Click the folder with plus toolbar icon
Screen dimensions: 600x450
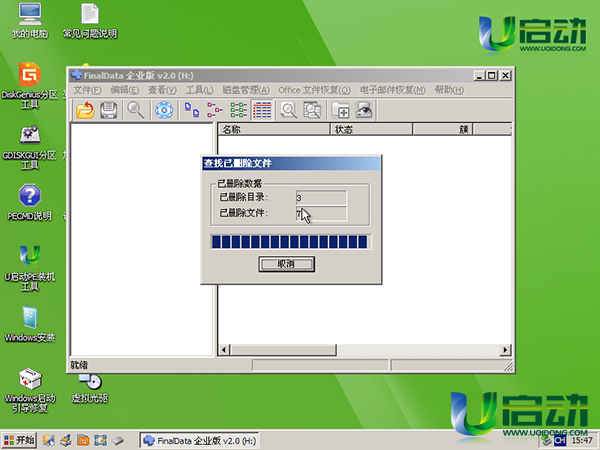point(340,110)
